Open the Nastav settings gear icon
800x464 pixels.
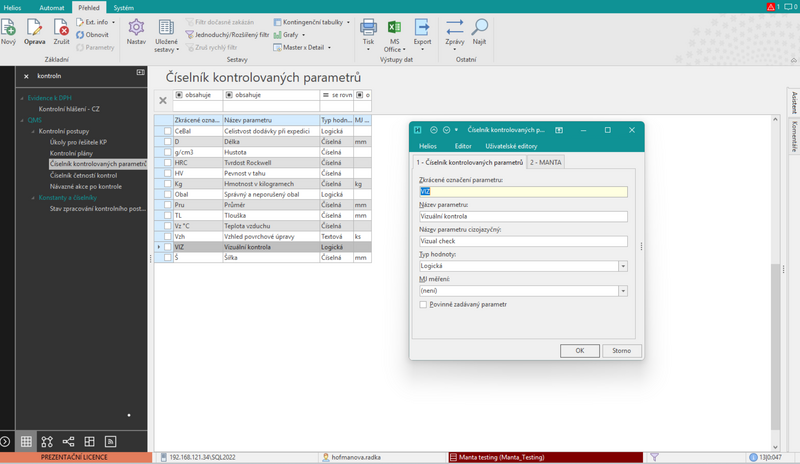[x=136, y=27]
